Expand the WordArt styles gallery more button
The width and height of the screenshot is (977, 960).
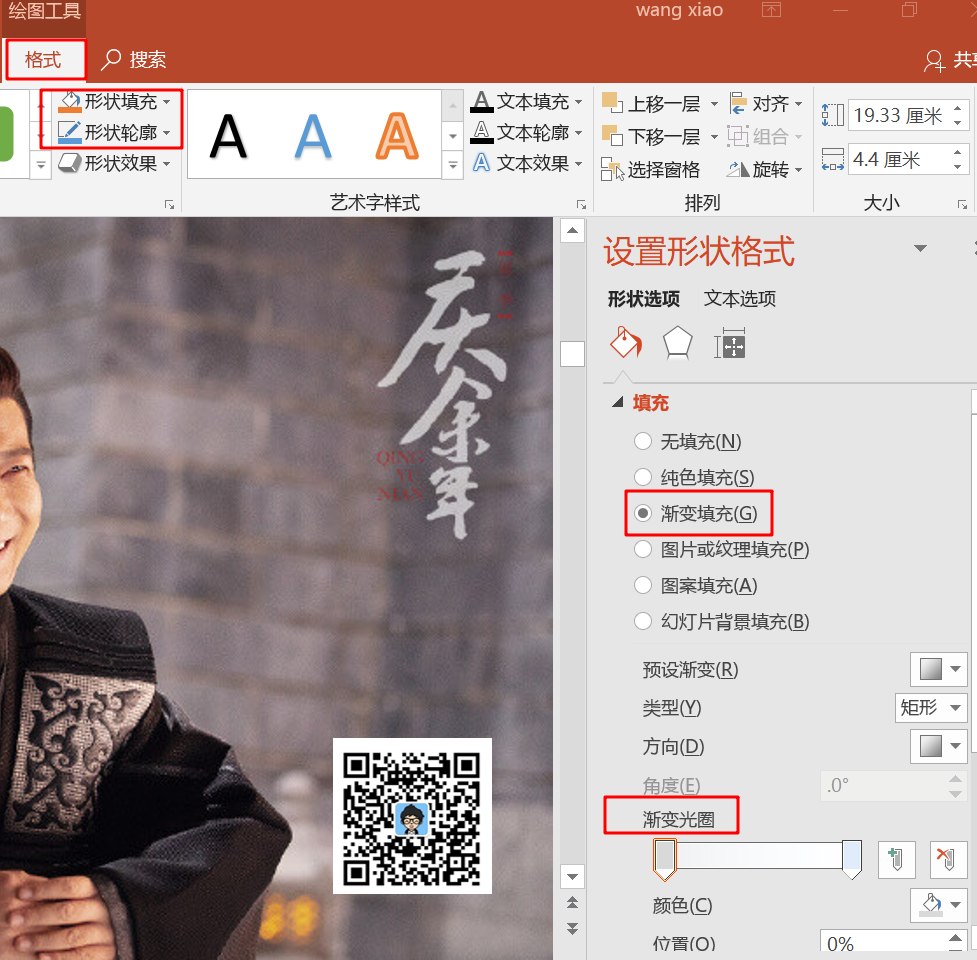tap(453, 166)
